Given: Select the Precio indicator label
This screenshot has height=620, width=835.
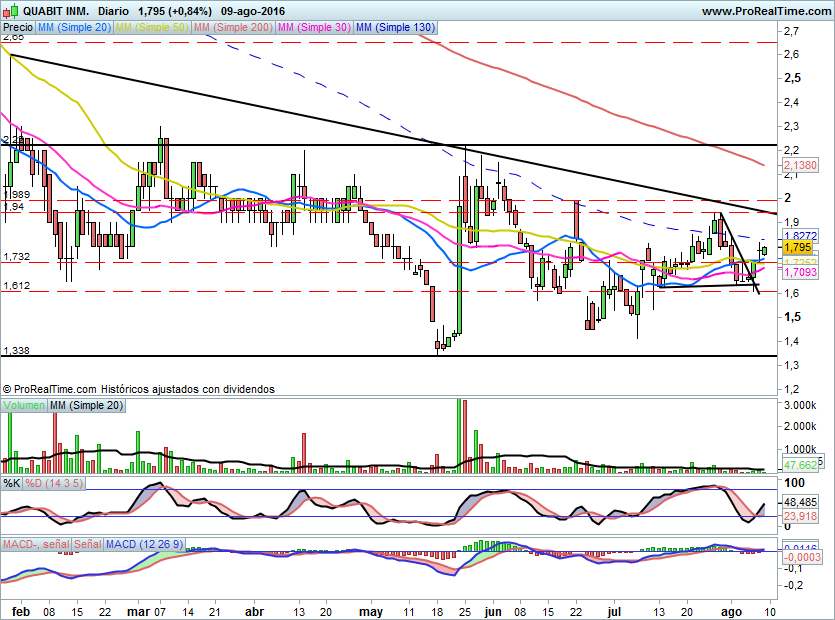Looking at the screenshot, I should point(18,27).
